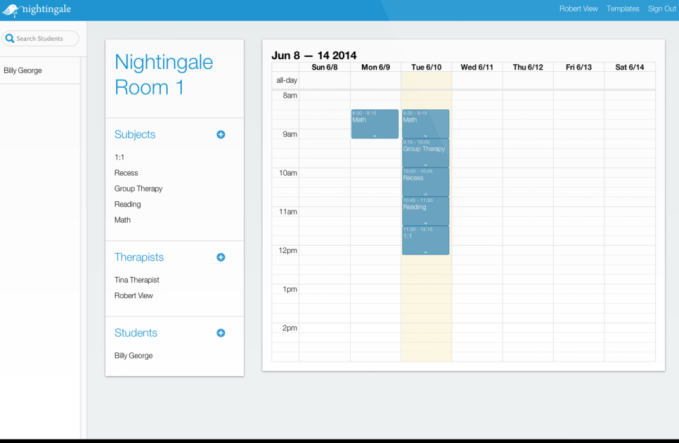
Task: Click the Thu 6/12 column header
Action: (528, 67)
